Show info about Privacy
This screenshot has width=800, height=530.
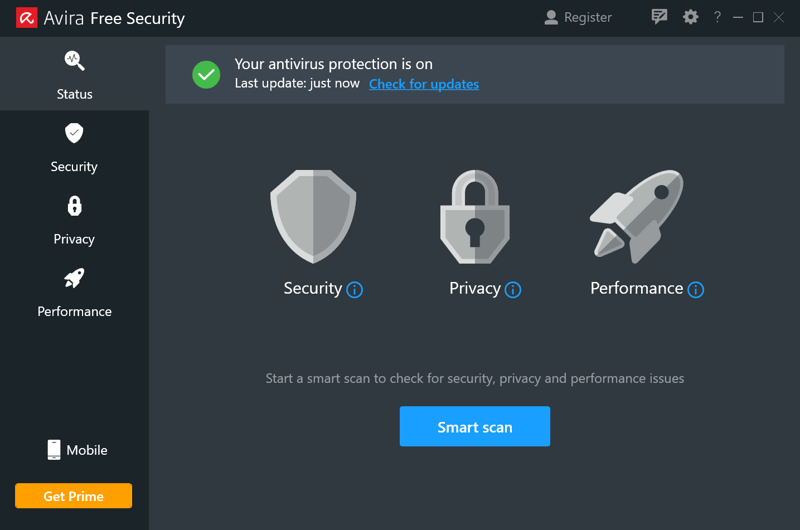[x=513, y=290]
